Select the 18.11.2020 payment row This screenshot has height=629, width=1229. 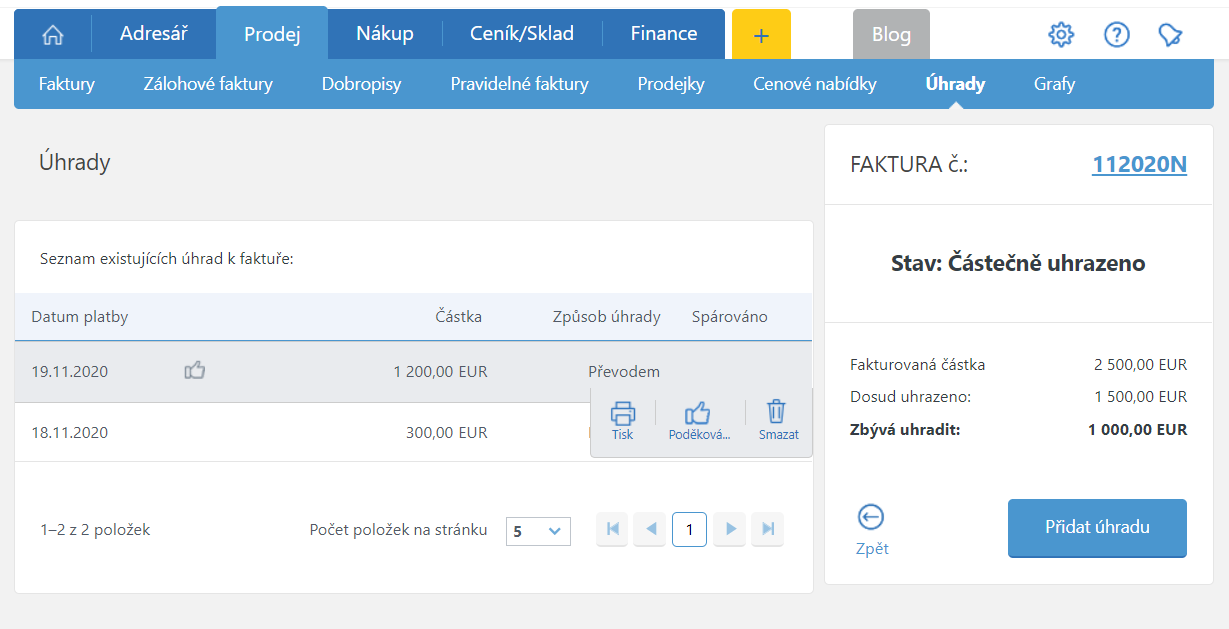click(x=300, y=433)
